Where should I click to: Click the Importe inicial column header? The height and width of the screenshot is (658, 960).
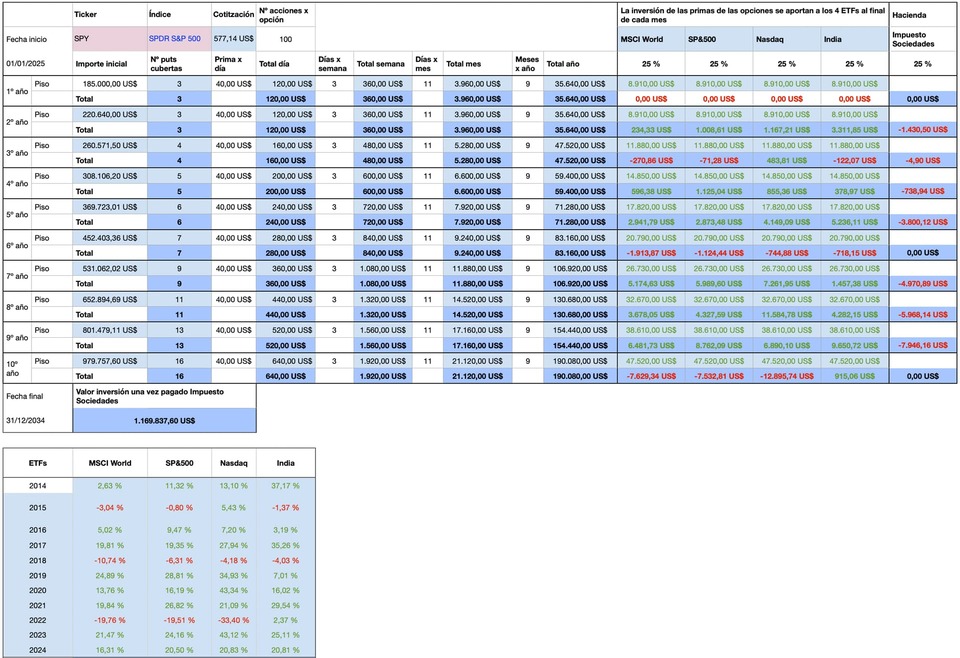click(x=110, y=64)
